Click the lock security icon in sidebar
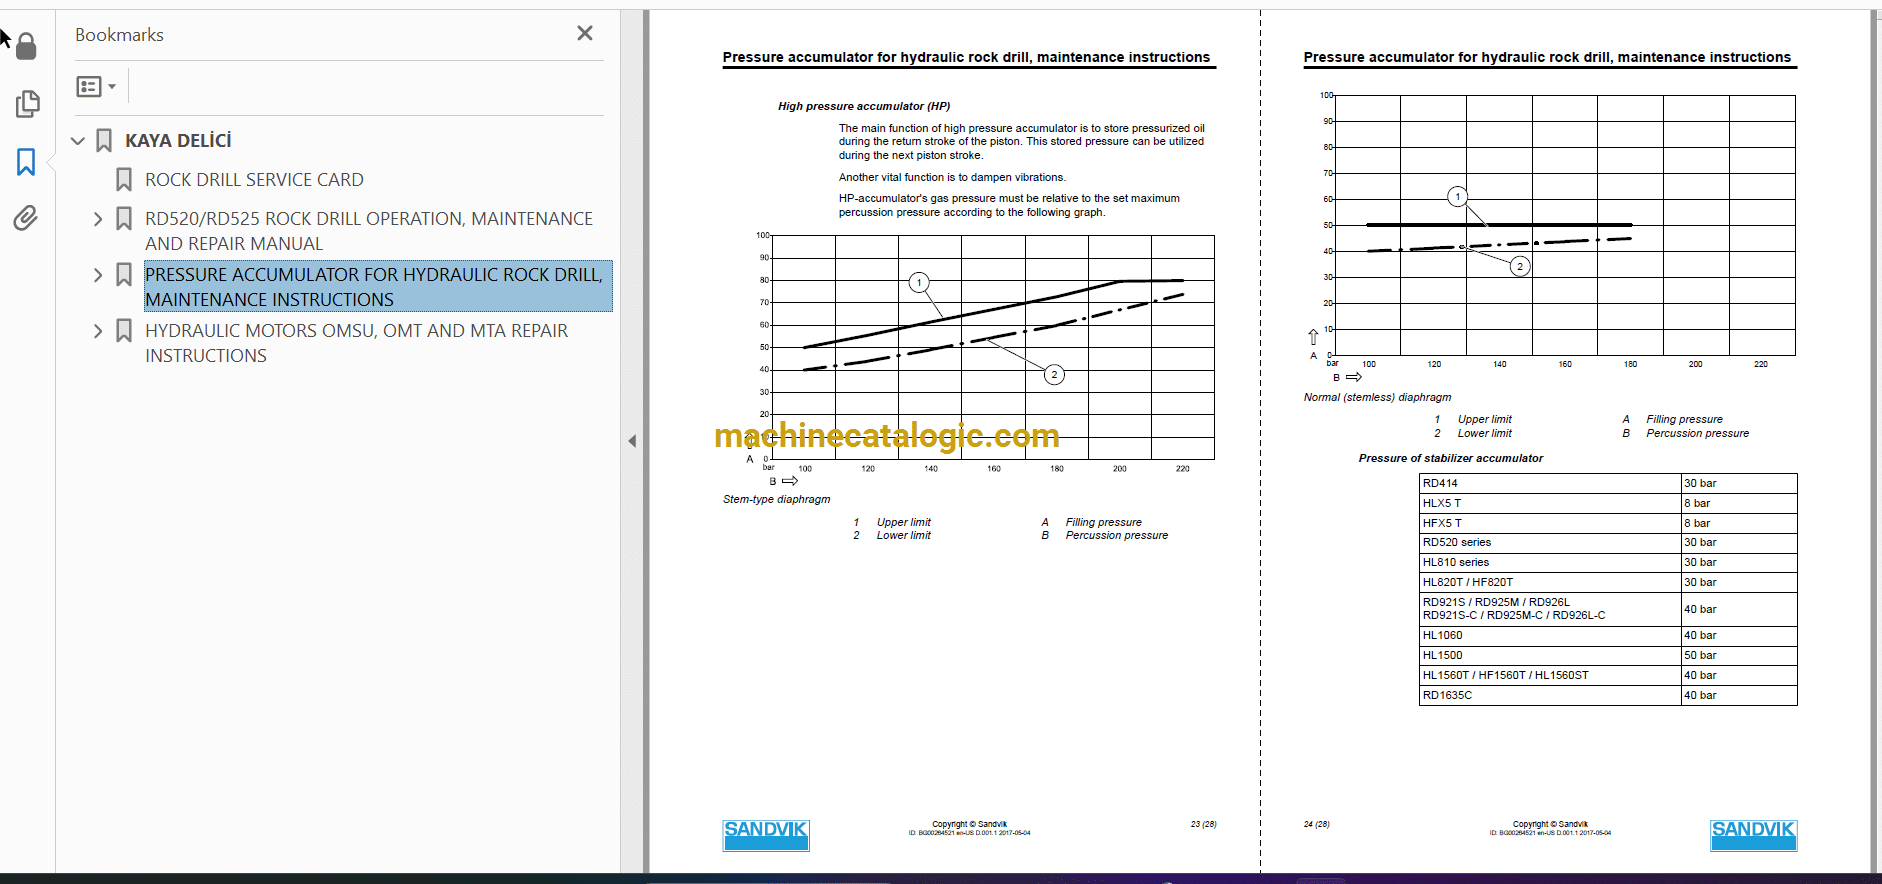 point(26,46)
